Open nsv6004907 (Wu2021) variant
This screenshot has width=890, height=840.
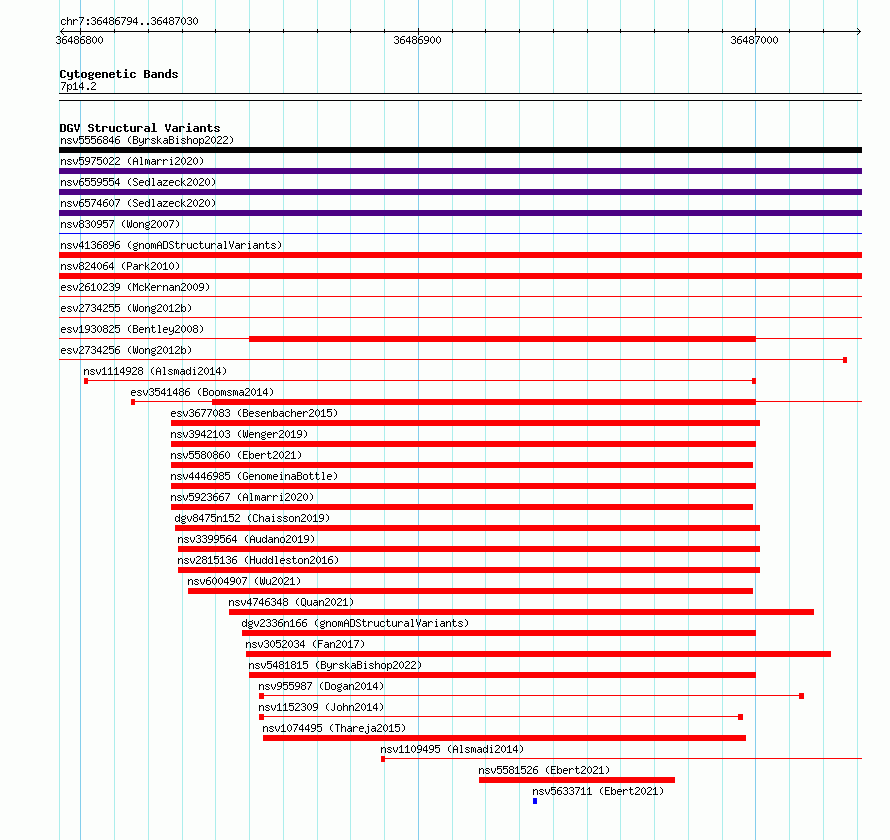click(244, 581)
